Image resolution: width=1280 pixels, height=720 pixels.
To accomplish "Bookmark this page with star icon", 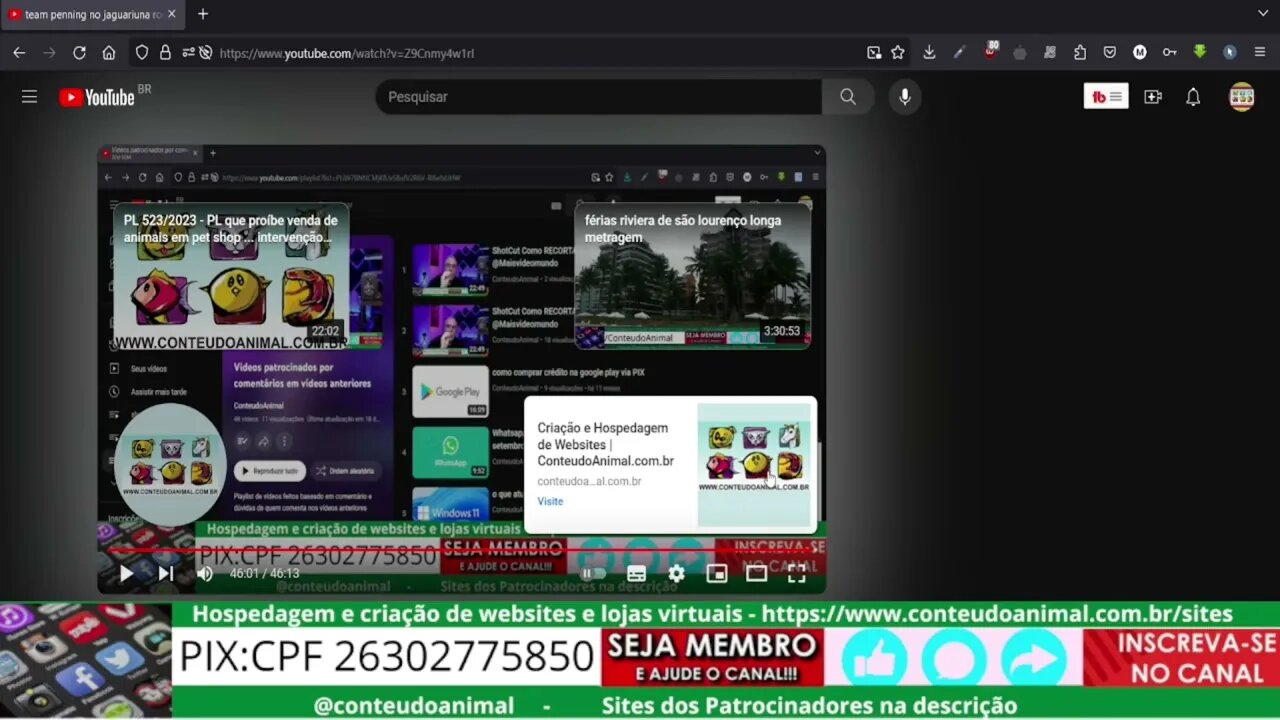I will pyautogui.click(x=898, y=53).
